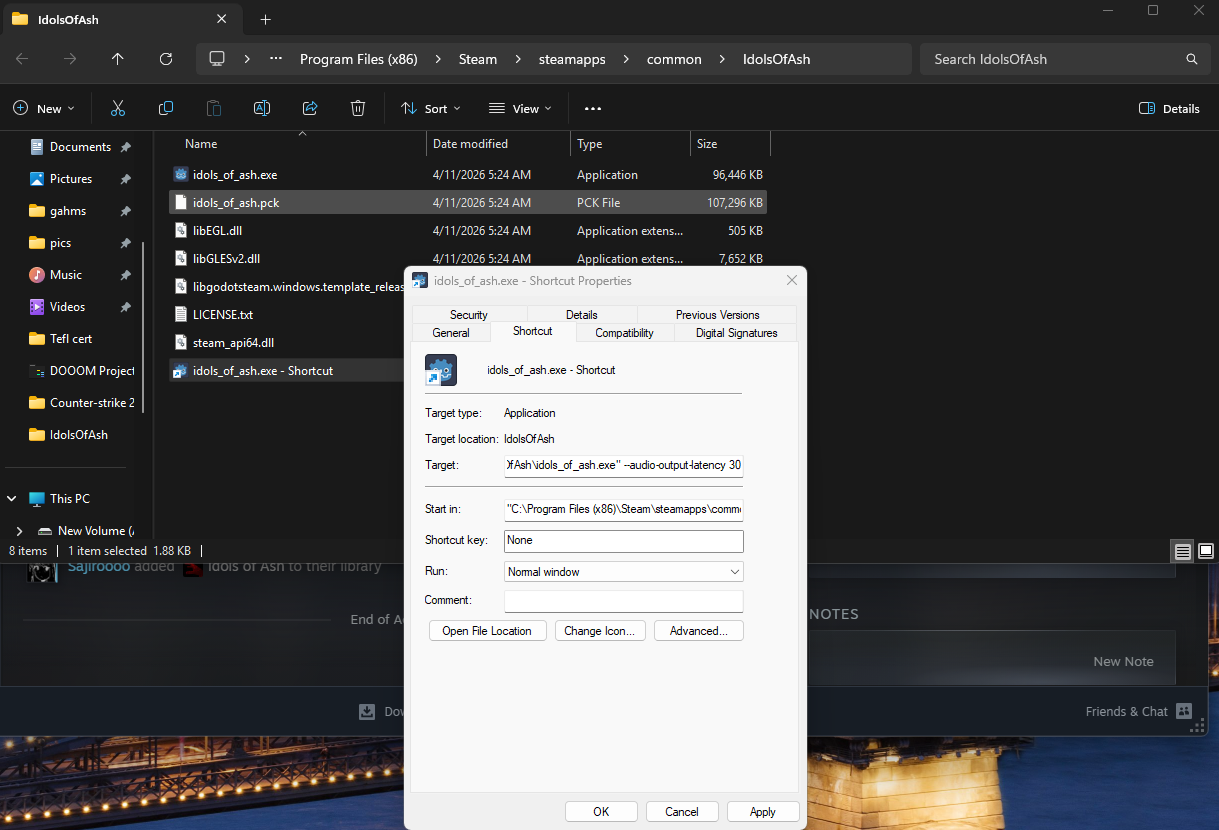Image resolution: width=1219 pixels, height=830 pixels.
Task: Click the Copy icon in toolbar
Action: pyautogui.click(x=166, y=108)
